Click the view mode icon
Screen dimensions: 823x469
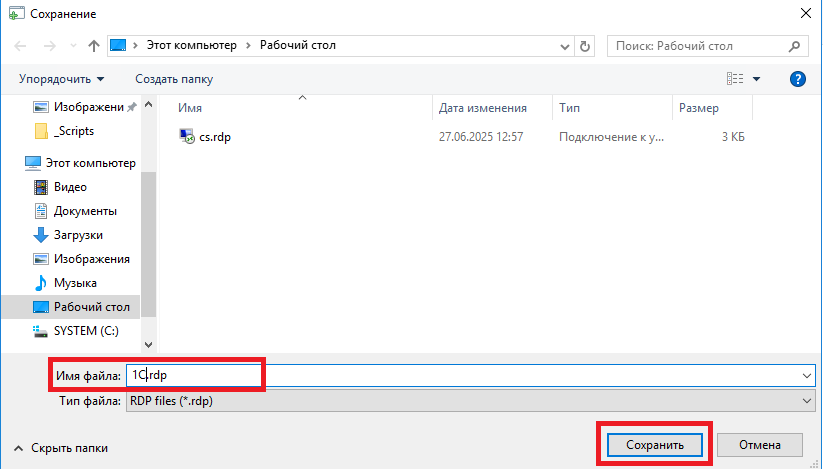[735, 79]
